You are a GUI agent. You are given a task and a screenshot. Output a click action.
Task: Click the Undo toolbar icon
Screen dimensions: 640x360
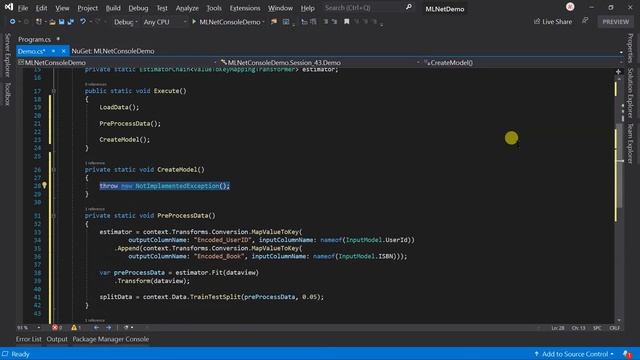tap(83, 22)
